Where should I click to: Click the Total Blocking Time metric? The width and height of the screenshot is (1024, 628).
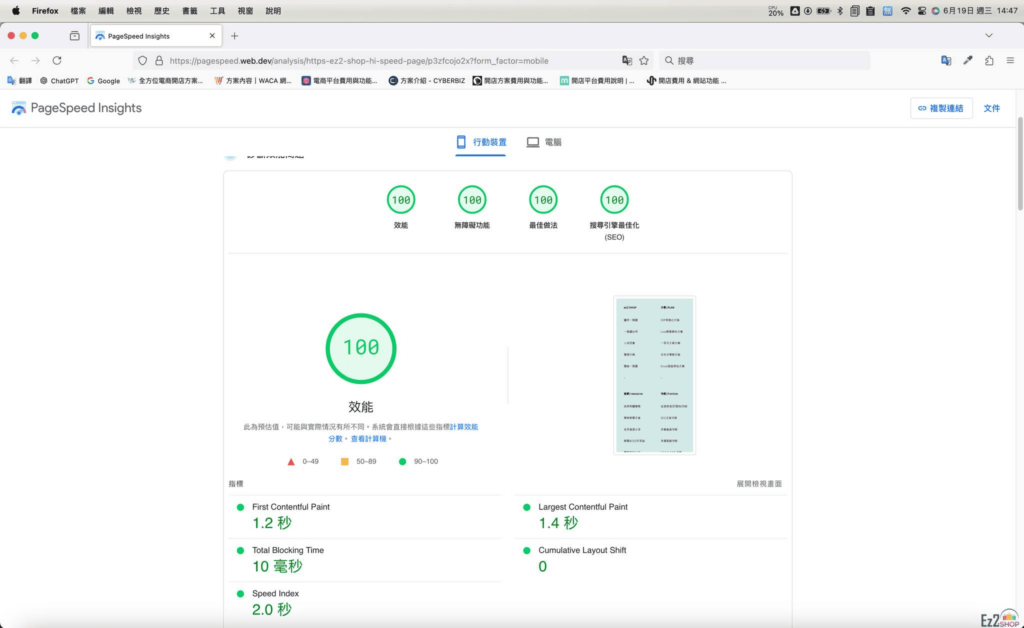click(x=365, y=559)
